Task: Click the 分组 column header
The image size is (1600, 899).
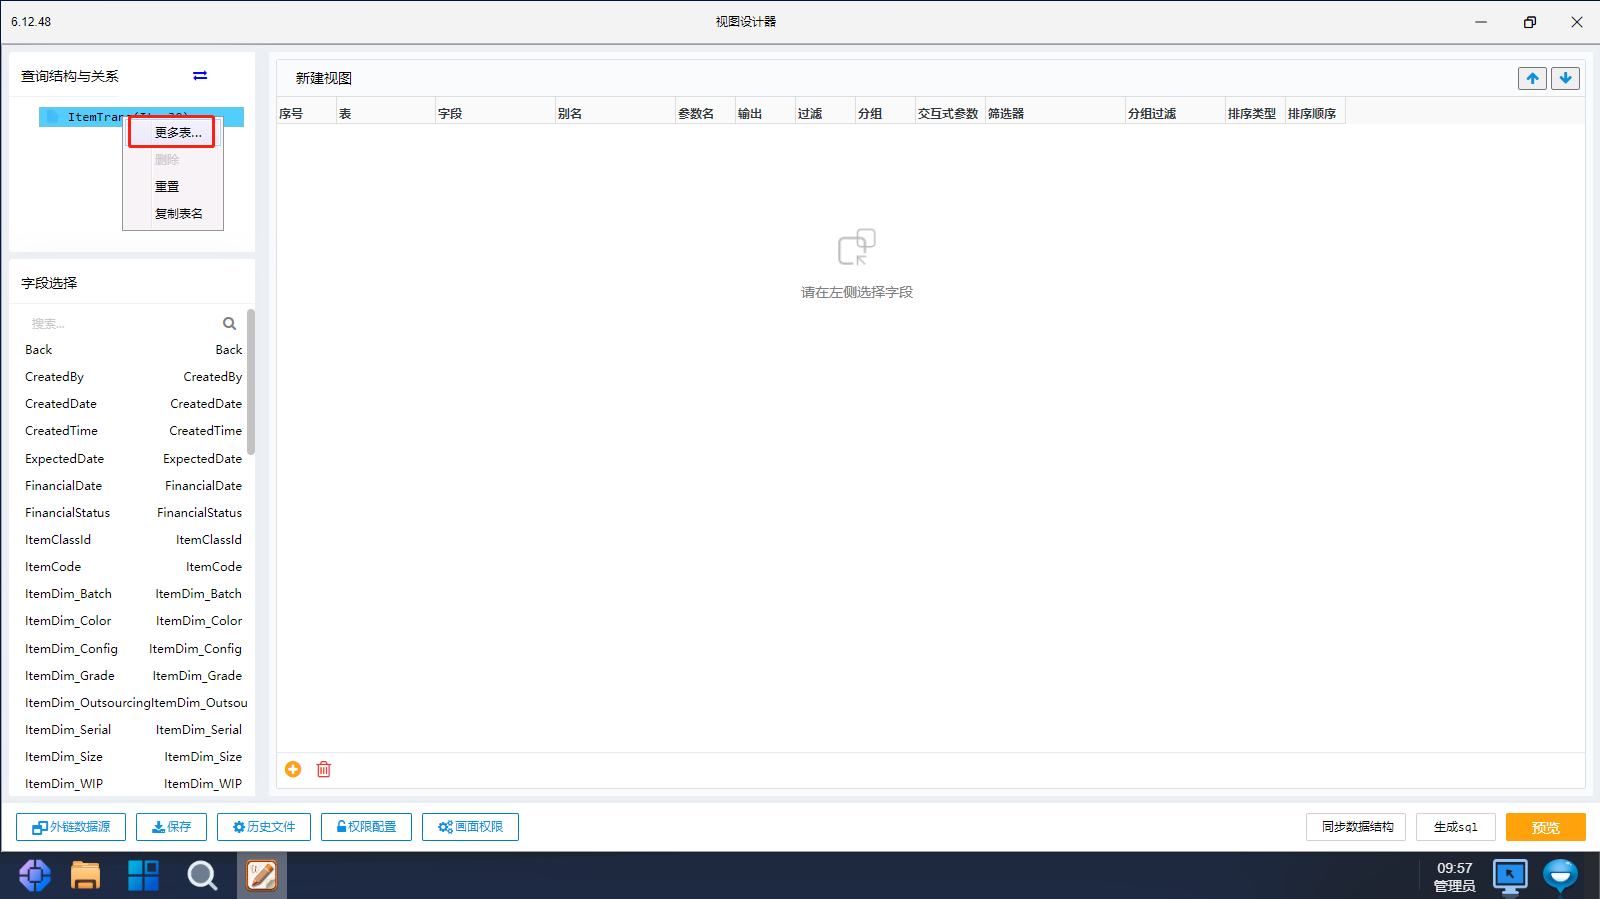Action: [885, 113]
